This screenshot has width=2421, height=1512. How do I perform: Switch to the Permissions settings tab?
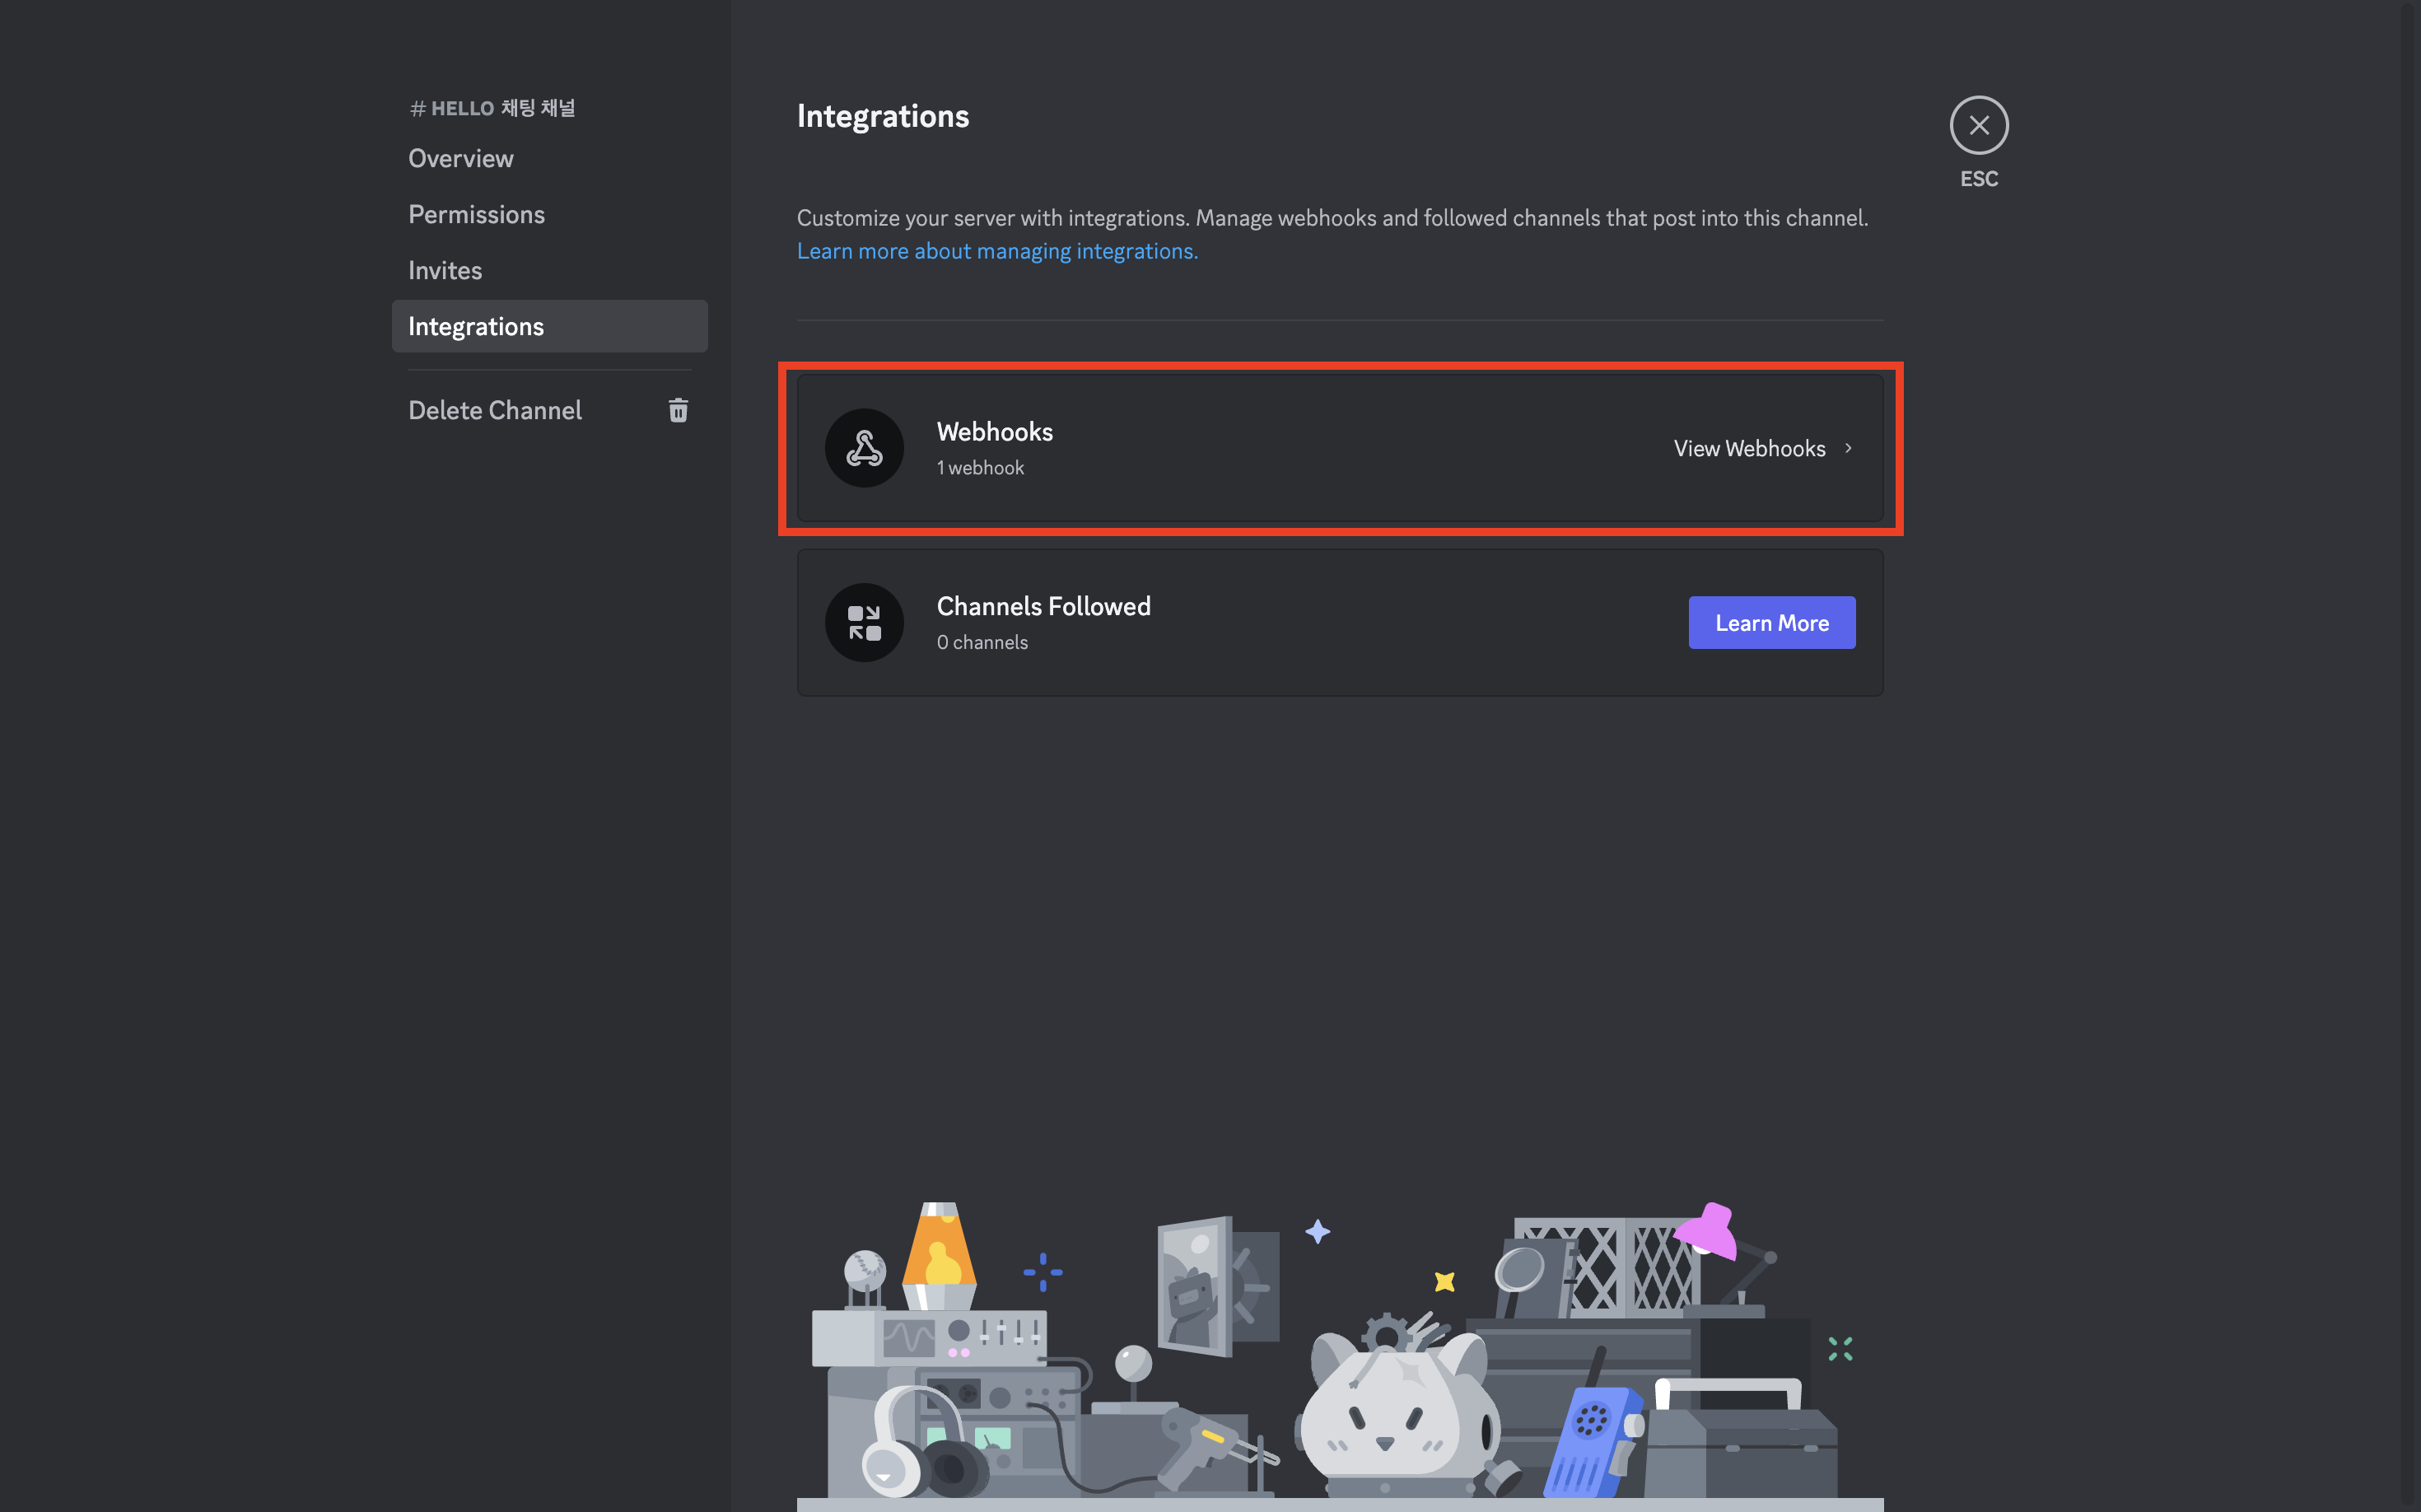[x=476, y=214]
